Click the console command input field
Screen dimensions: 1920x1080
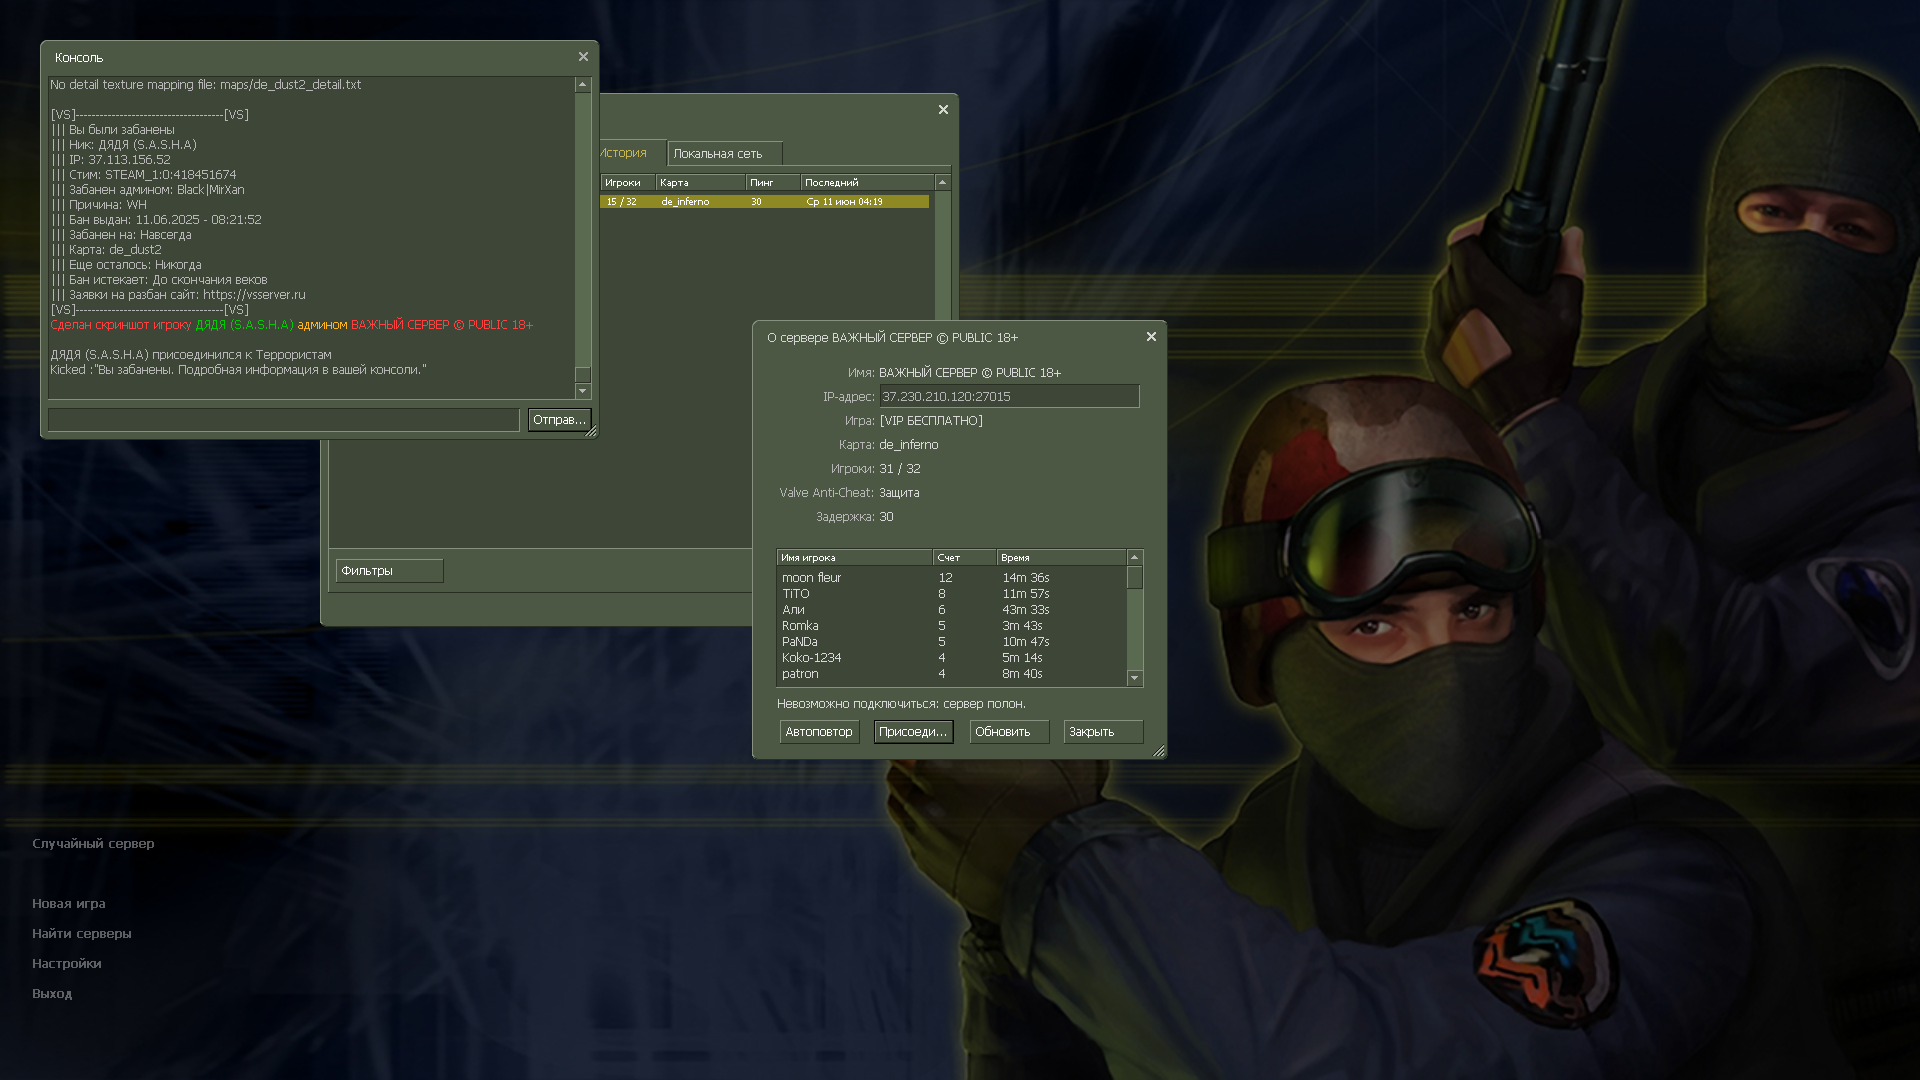point(284,420)
